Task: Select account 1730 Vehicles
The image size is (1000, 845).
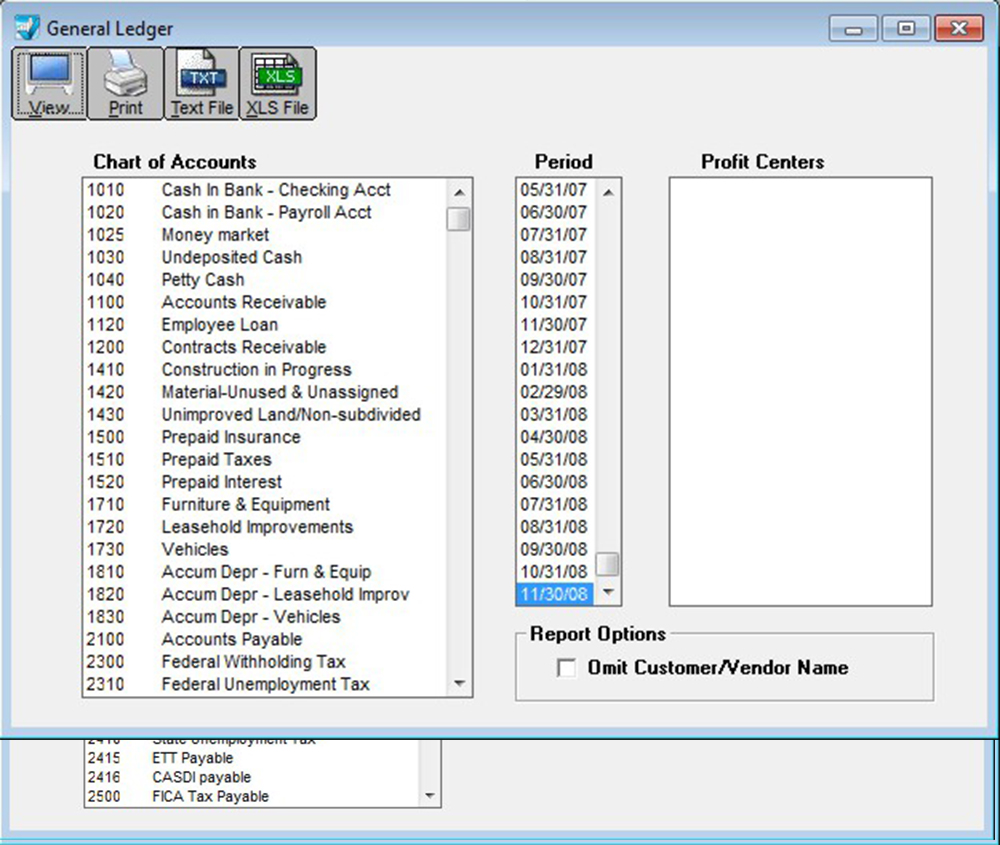Action: click(x=265, y=549)
